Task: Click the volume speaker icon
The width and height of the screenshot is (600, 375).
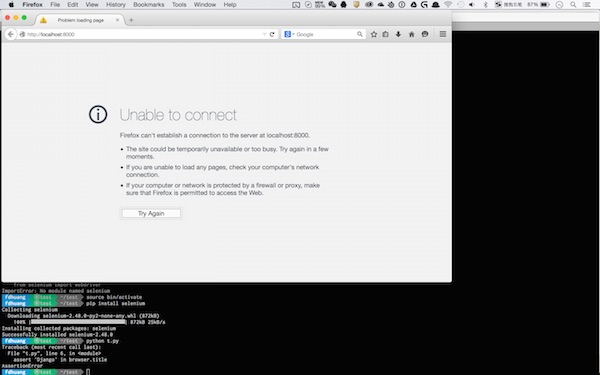Action: point(472,5)
